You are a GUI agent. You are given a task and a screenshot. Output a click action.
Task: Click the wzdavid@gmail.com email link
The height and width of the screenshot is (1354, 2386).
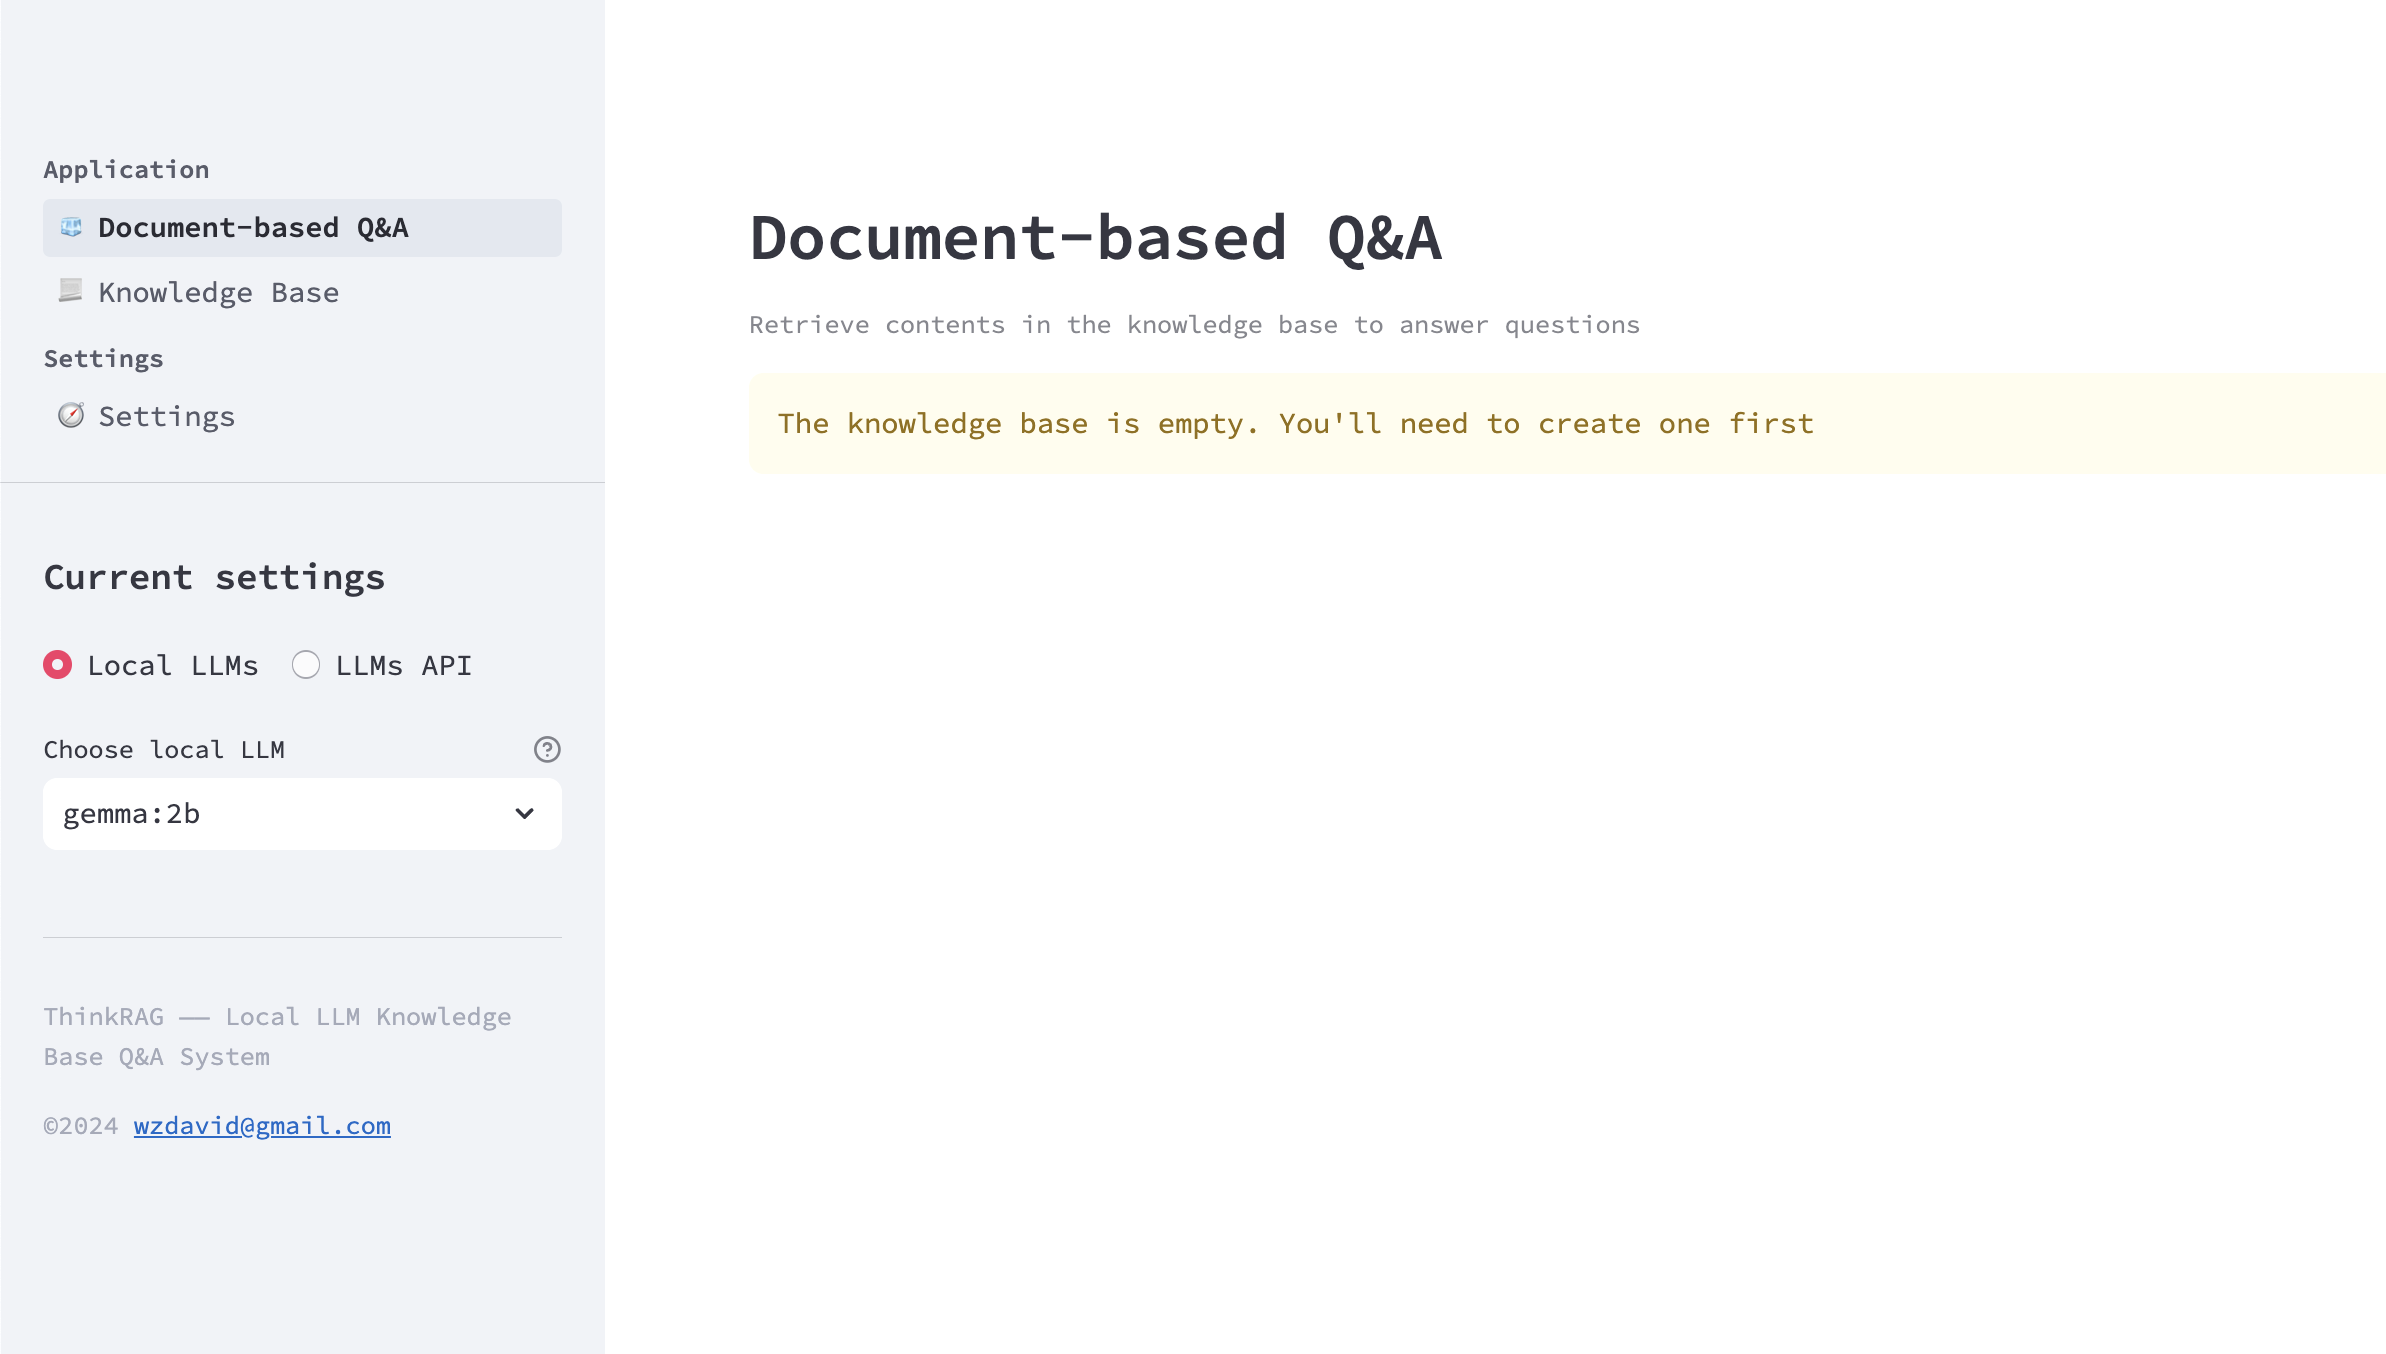[262, 1126]
